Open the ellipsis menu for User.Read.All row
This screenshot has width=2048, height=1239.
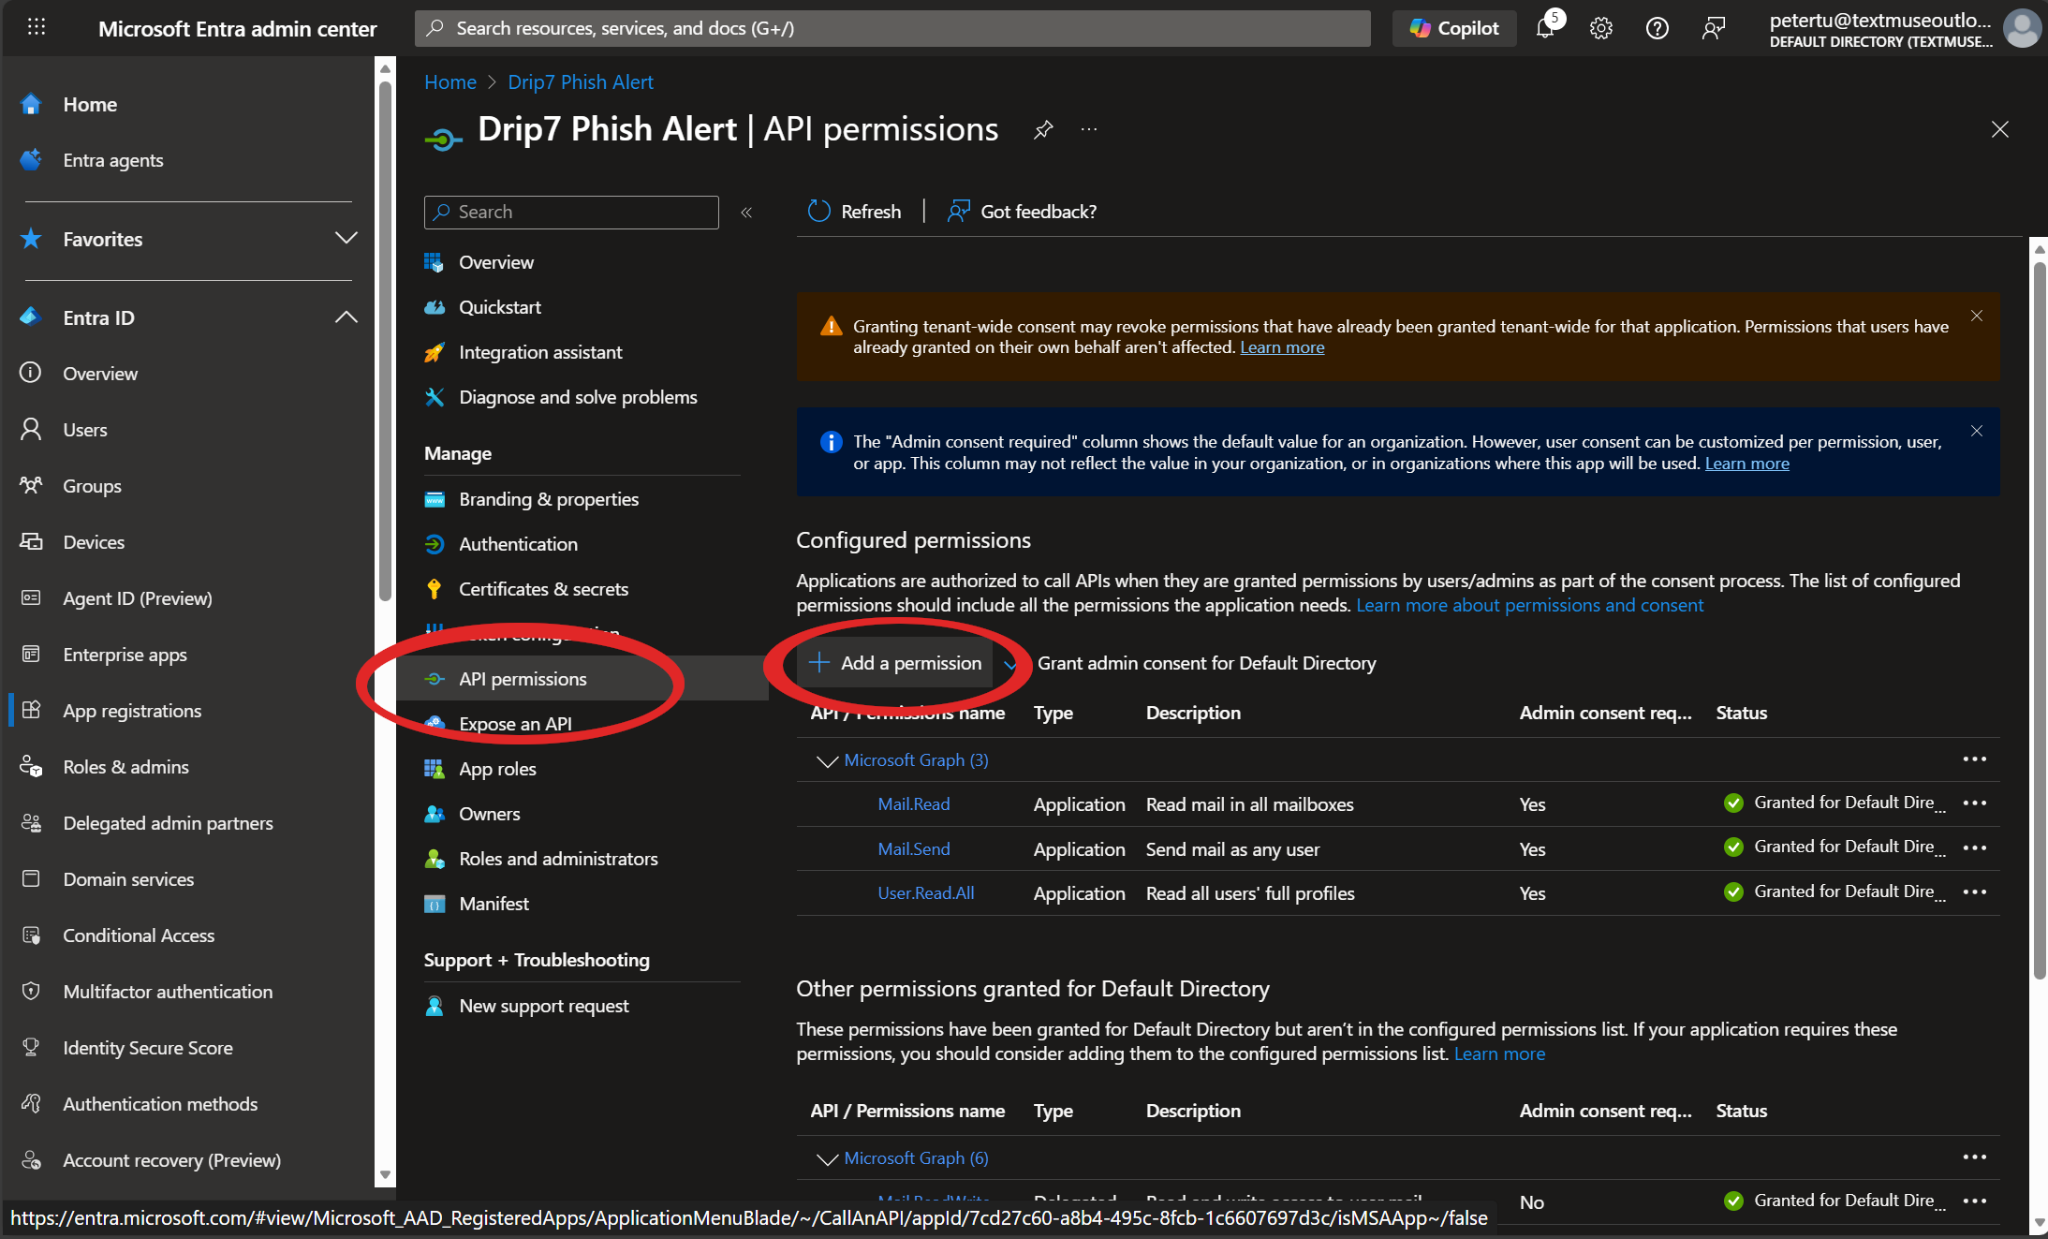[1974, 892]
